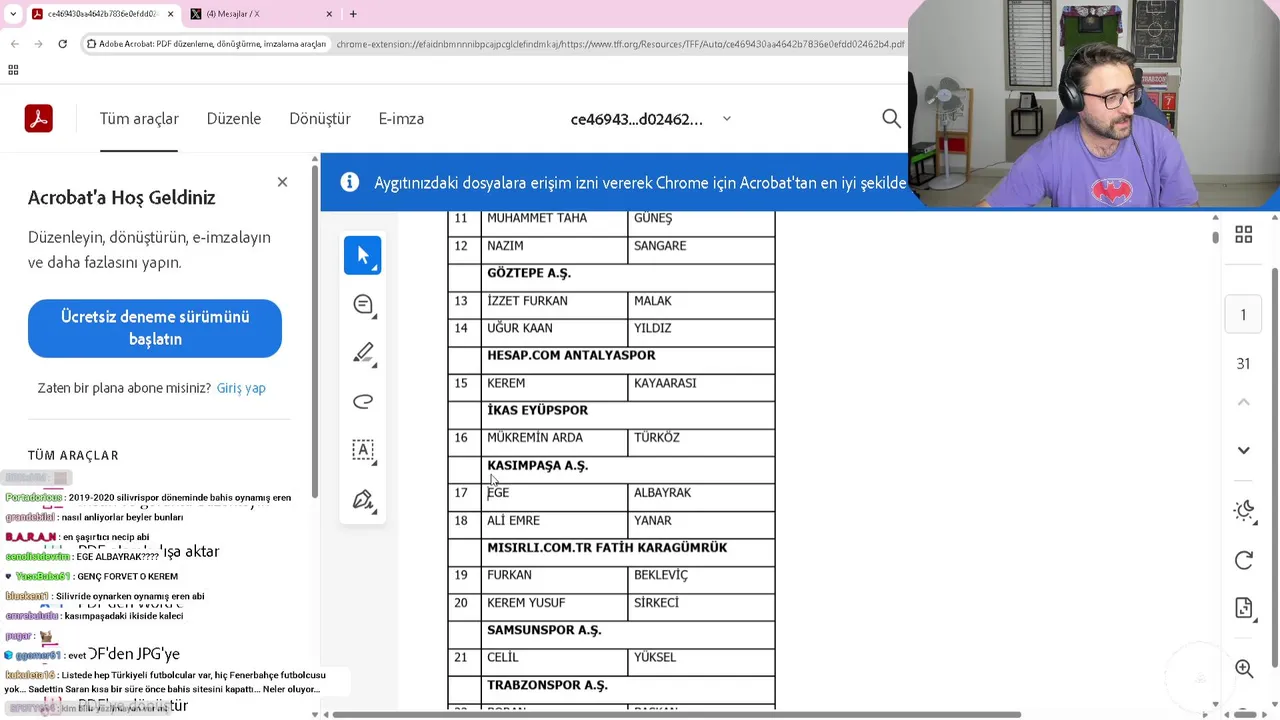Open a new browser tab
Viewport: 1280px width, 720px height.
(353, 14)
